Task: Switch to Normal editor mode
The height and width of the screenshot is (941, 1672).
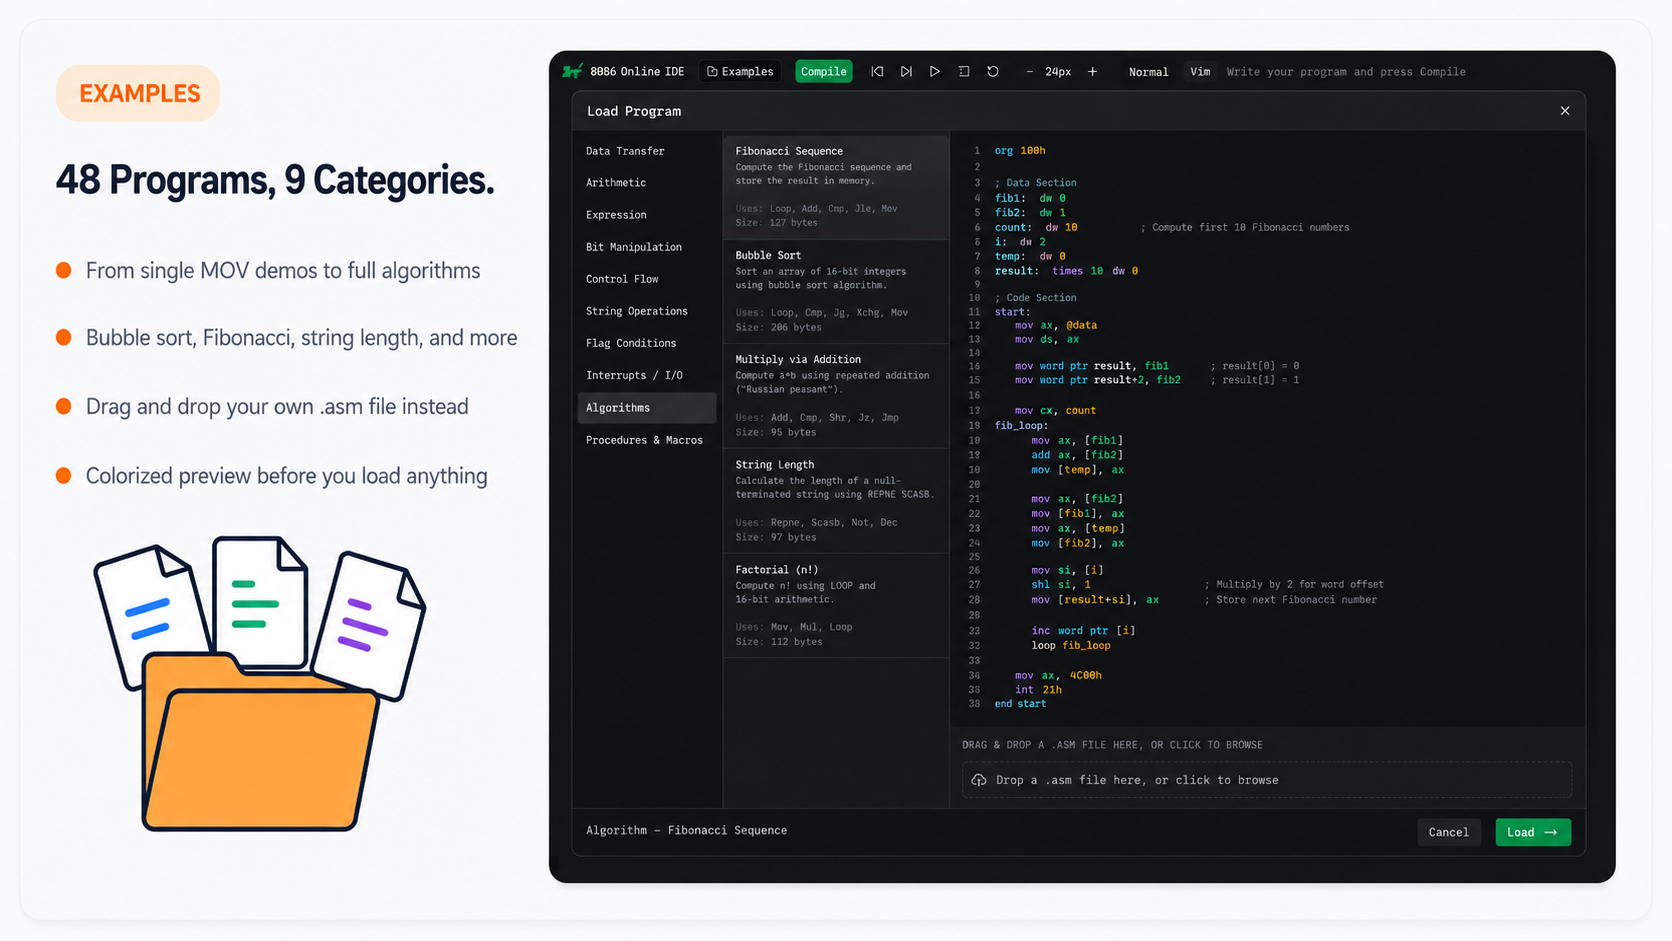Action: 1148,72
